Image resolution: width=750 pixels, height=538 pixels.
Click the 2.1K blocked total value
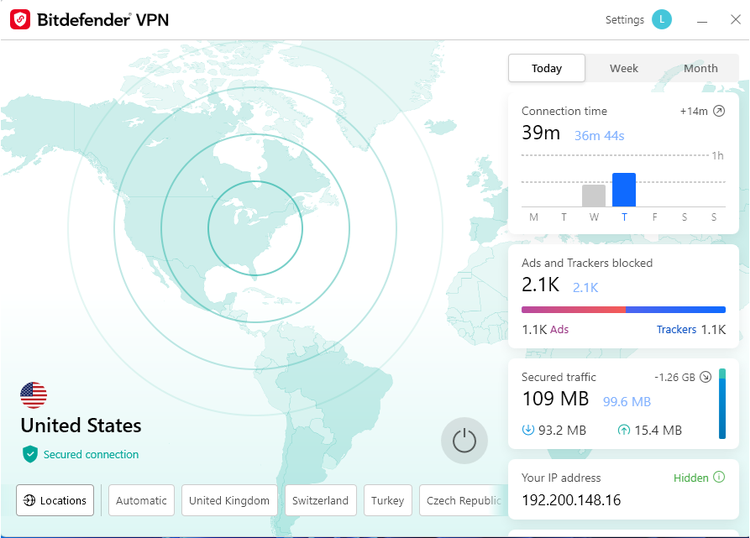540,285
